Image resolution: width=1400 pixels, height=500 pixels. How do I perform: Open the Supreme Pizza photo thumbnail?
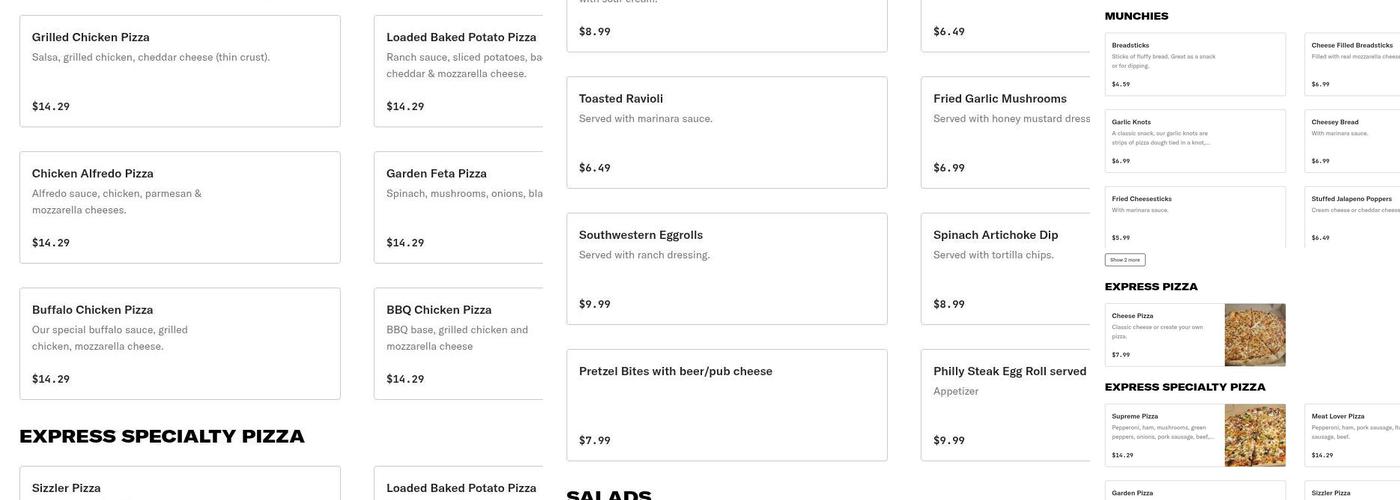click(1255, 435)
